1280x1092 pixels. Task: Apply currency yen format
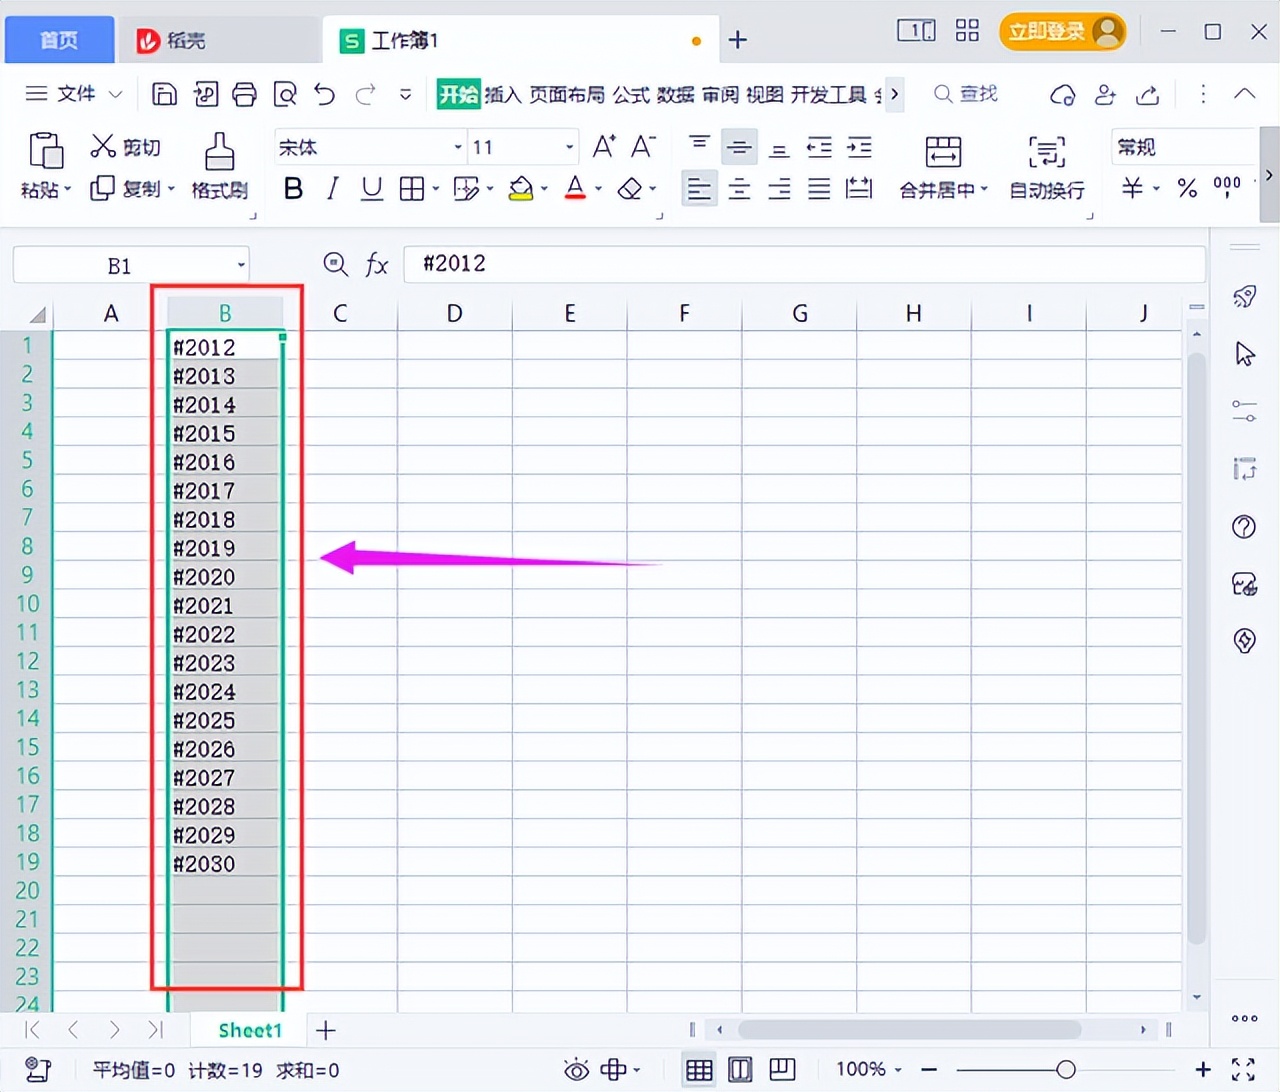(x=1132, y=188)
